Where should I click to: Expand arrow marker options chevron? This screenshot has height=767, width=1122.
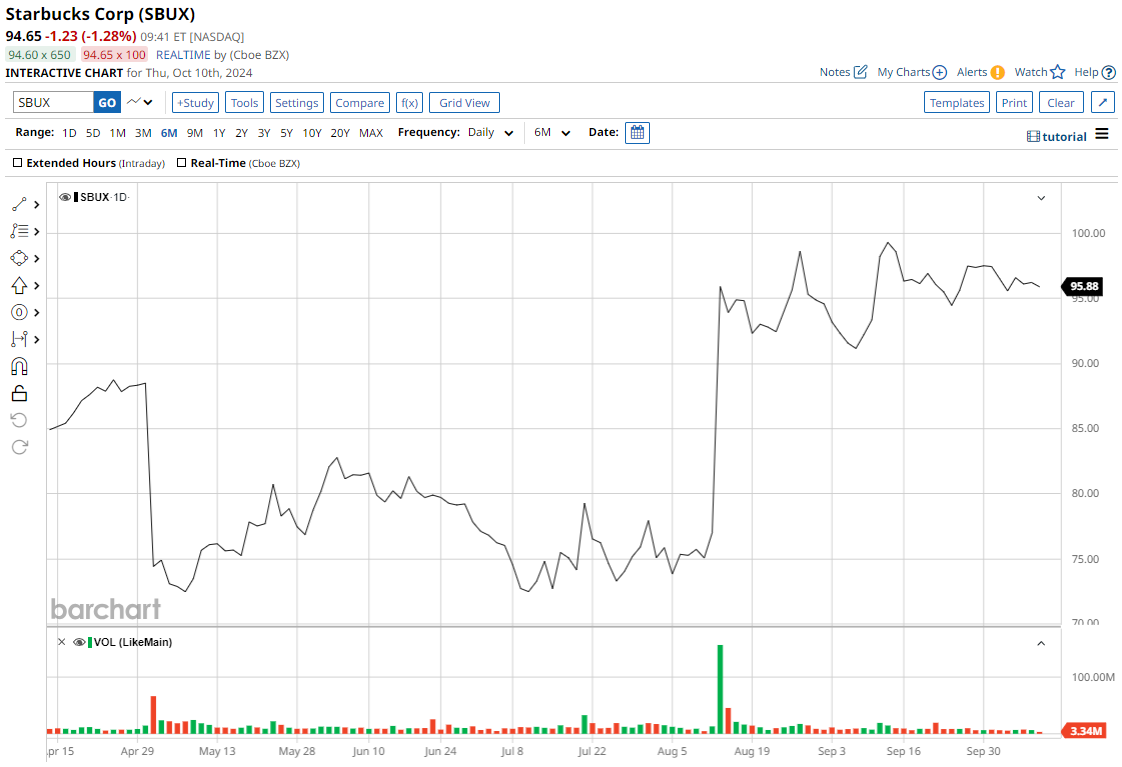point(36,285)
